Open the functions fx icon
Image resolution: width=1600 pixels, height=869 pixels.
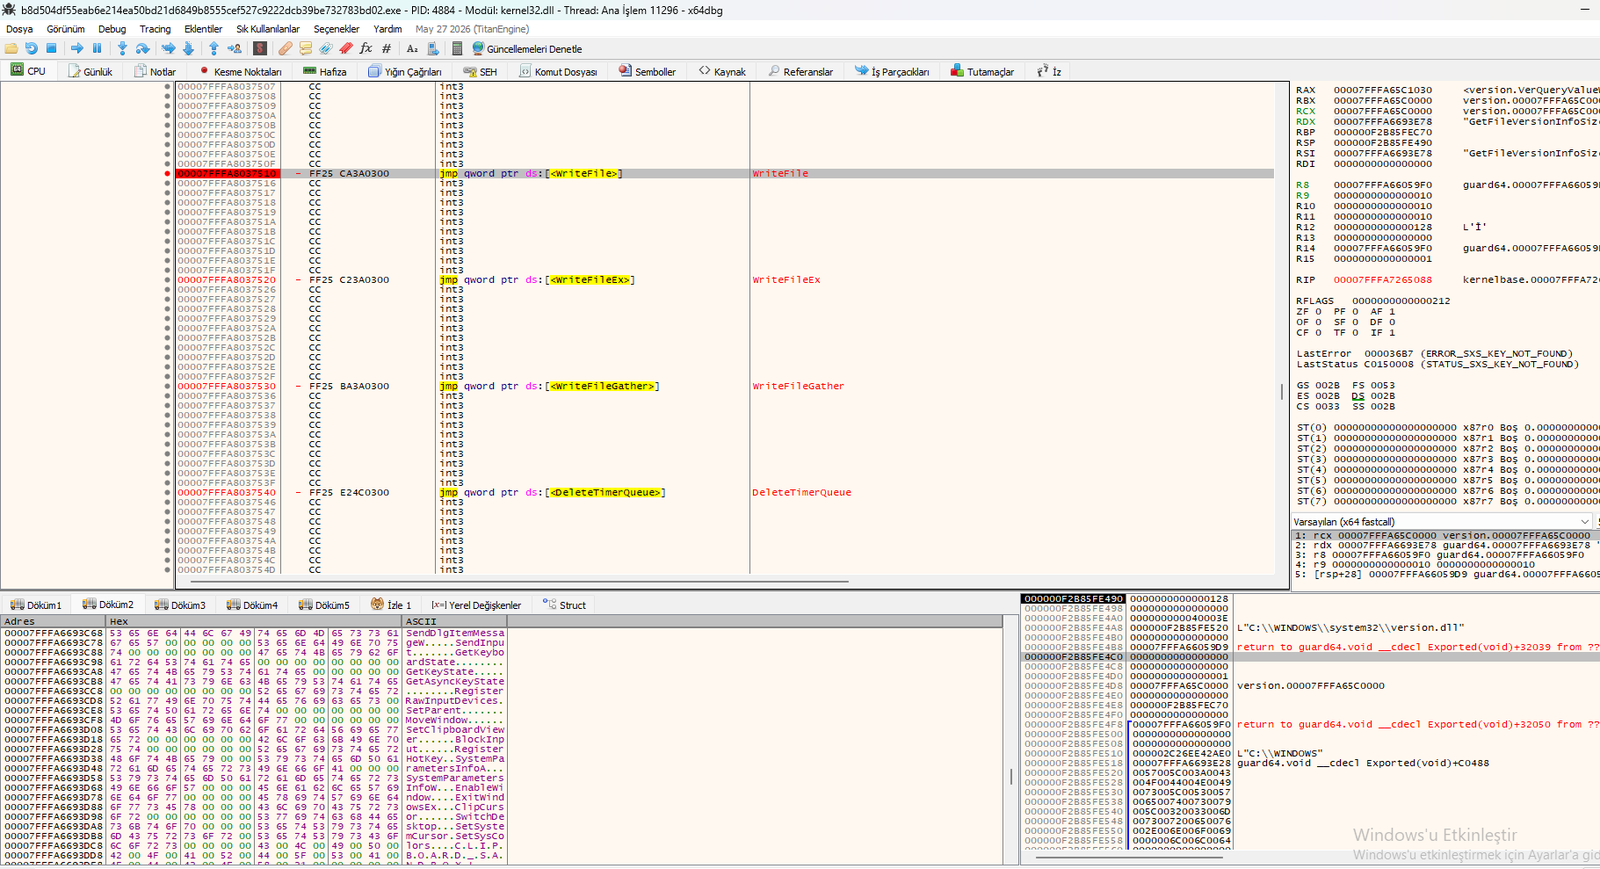(366, 48)
